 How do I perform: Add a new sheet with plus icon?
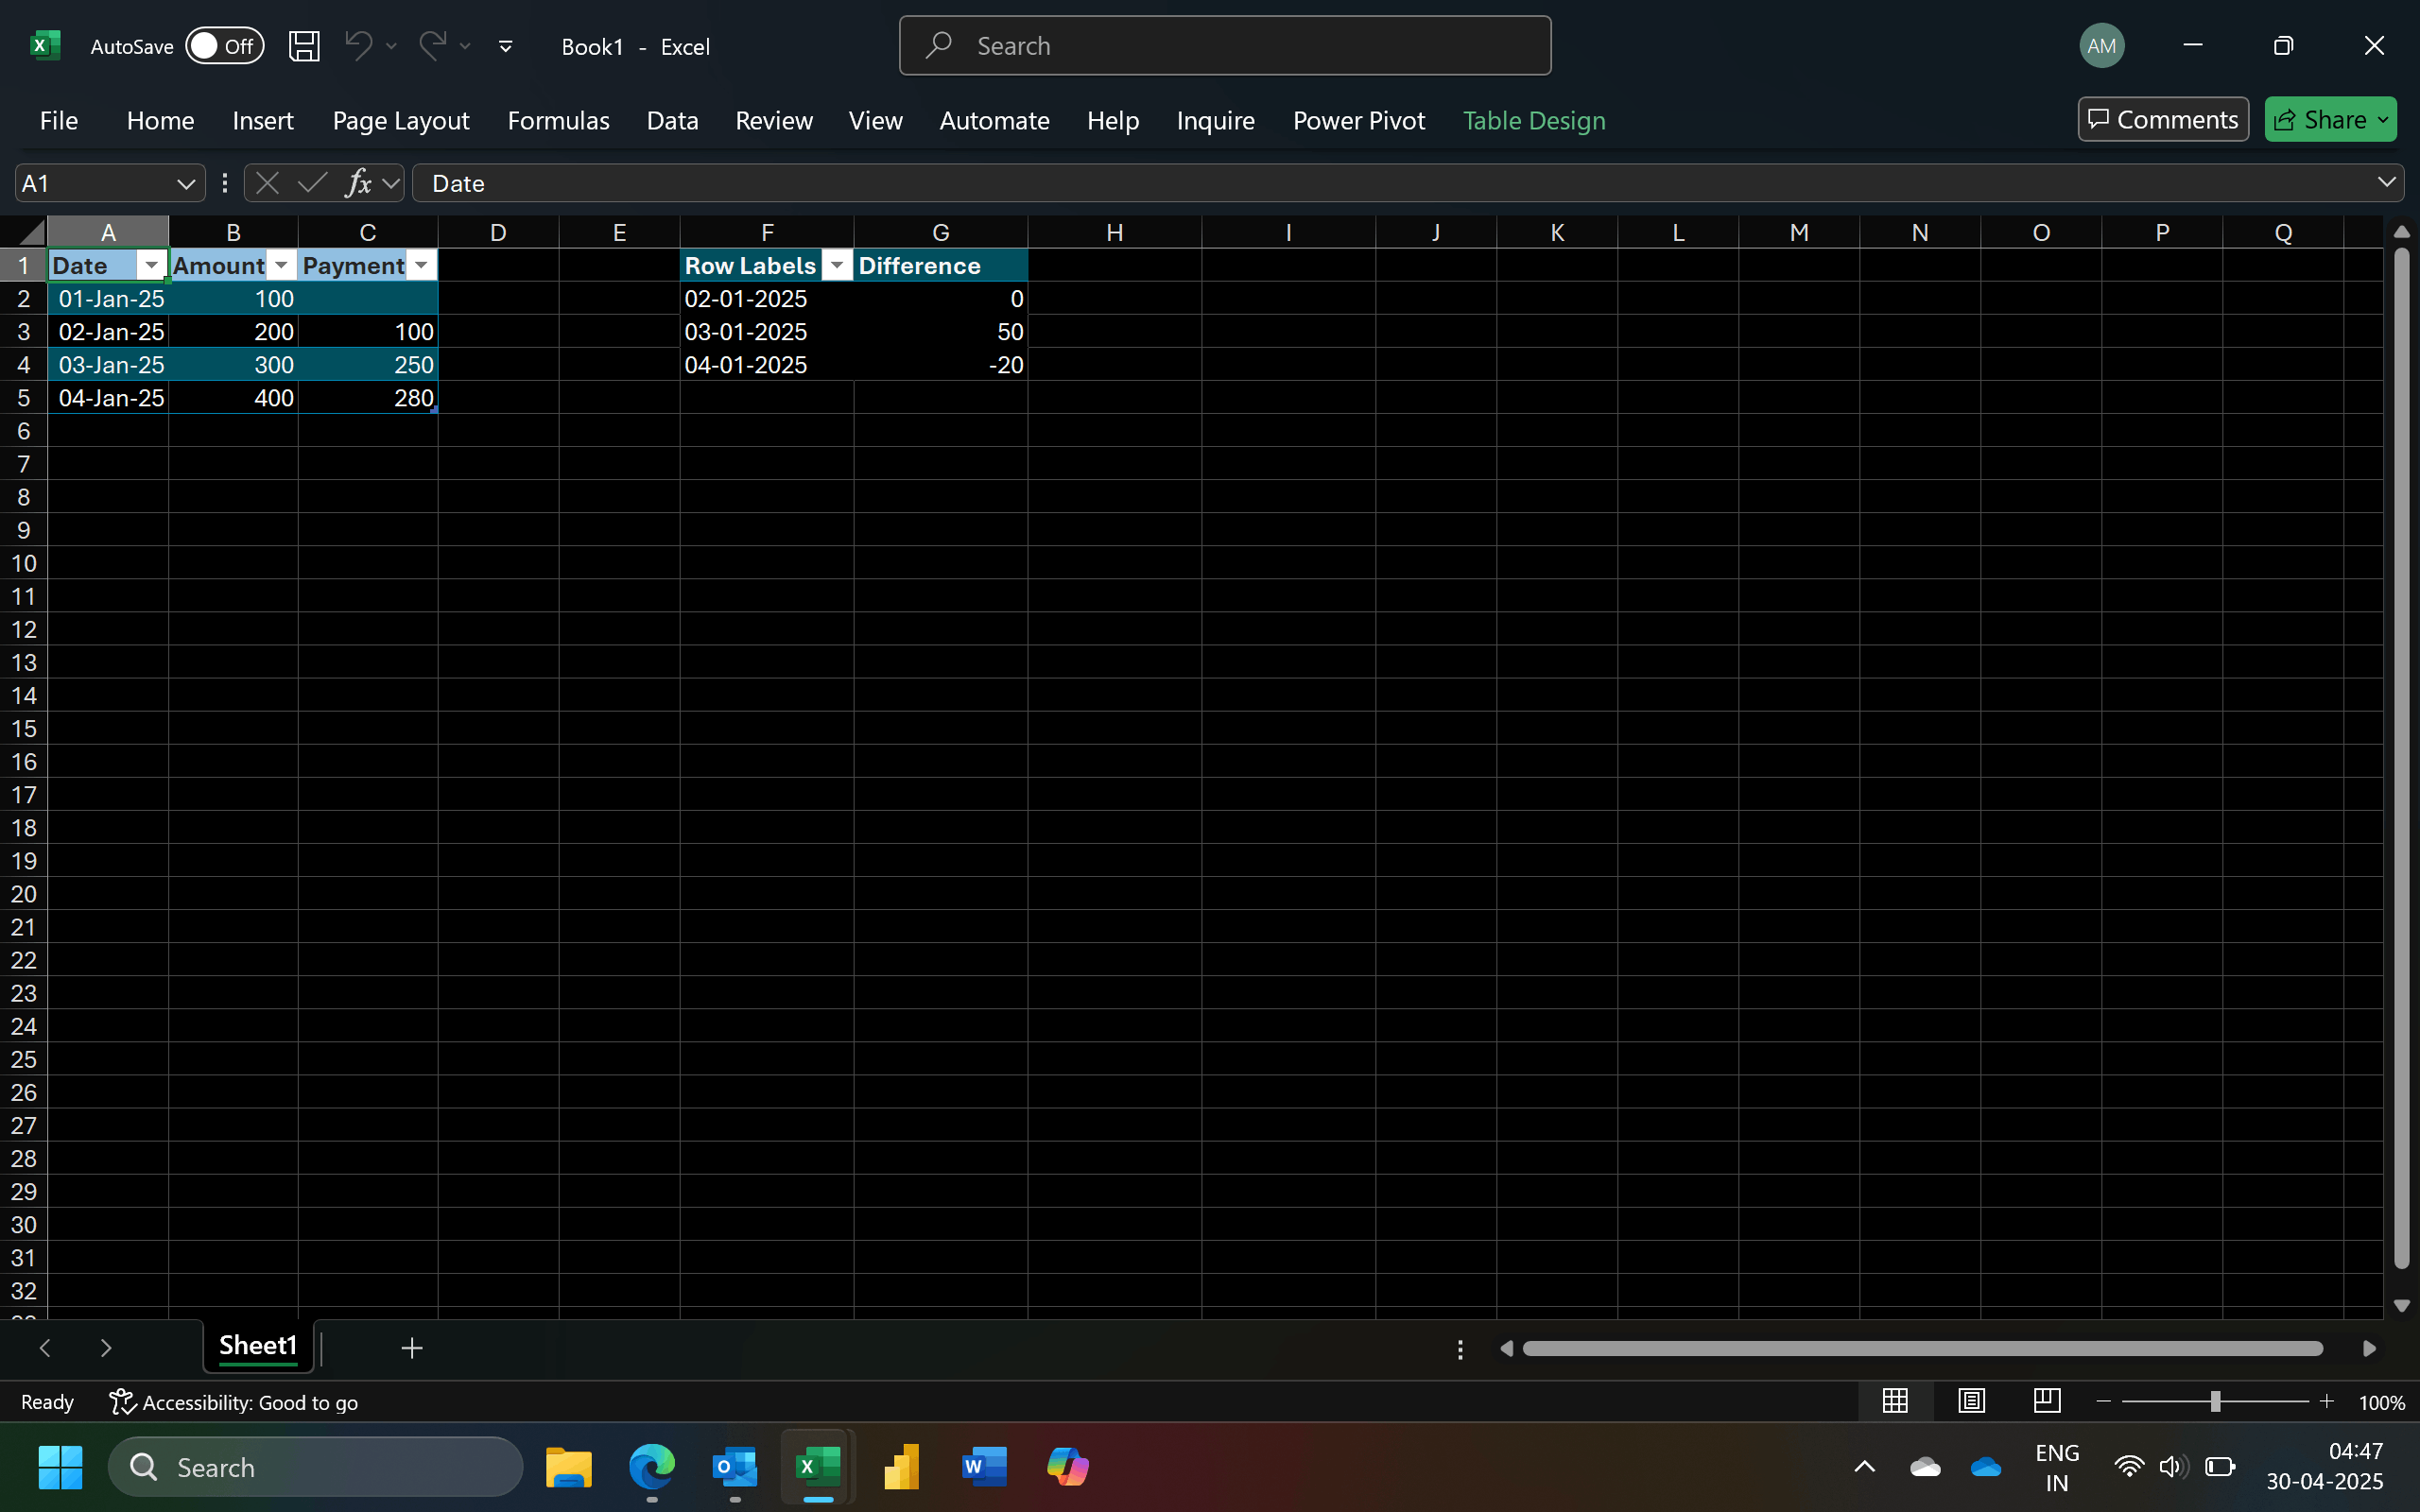point(411,1348)
